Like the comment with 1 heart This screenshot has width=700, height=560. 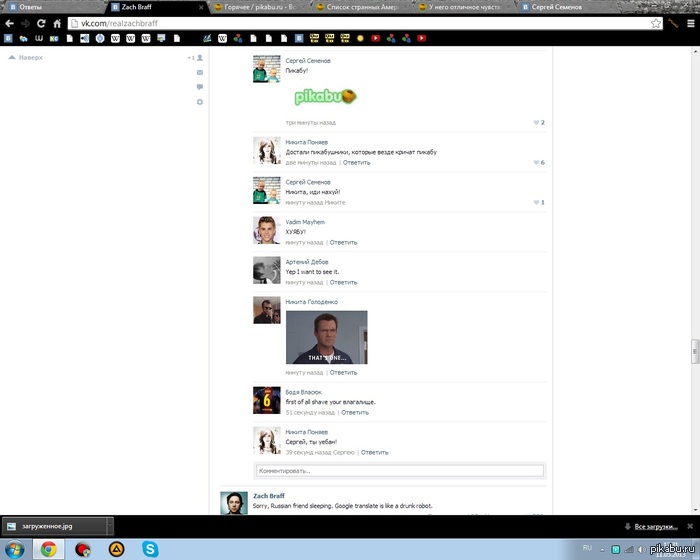click(x=538, y=202)
